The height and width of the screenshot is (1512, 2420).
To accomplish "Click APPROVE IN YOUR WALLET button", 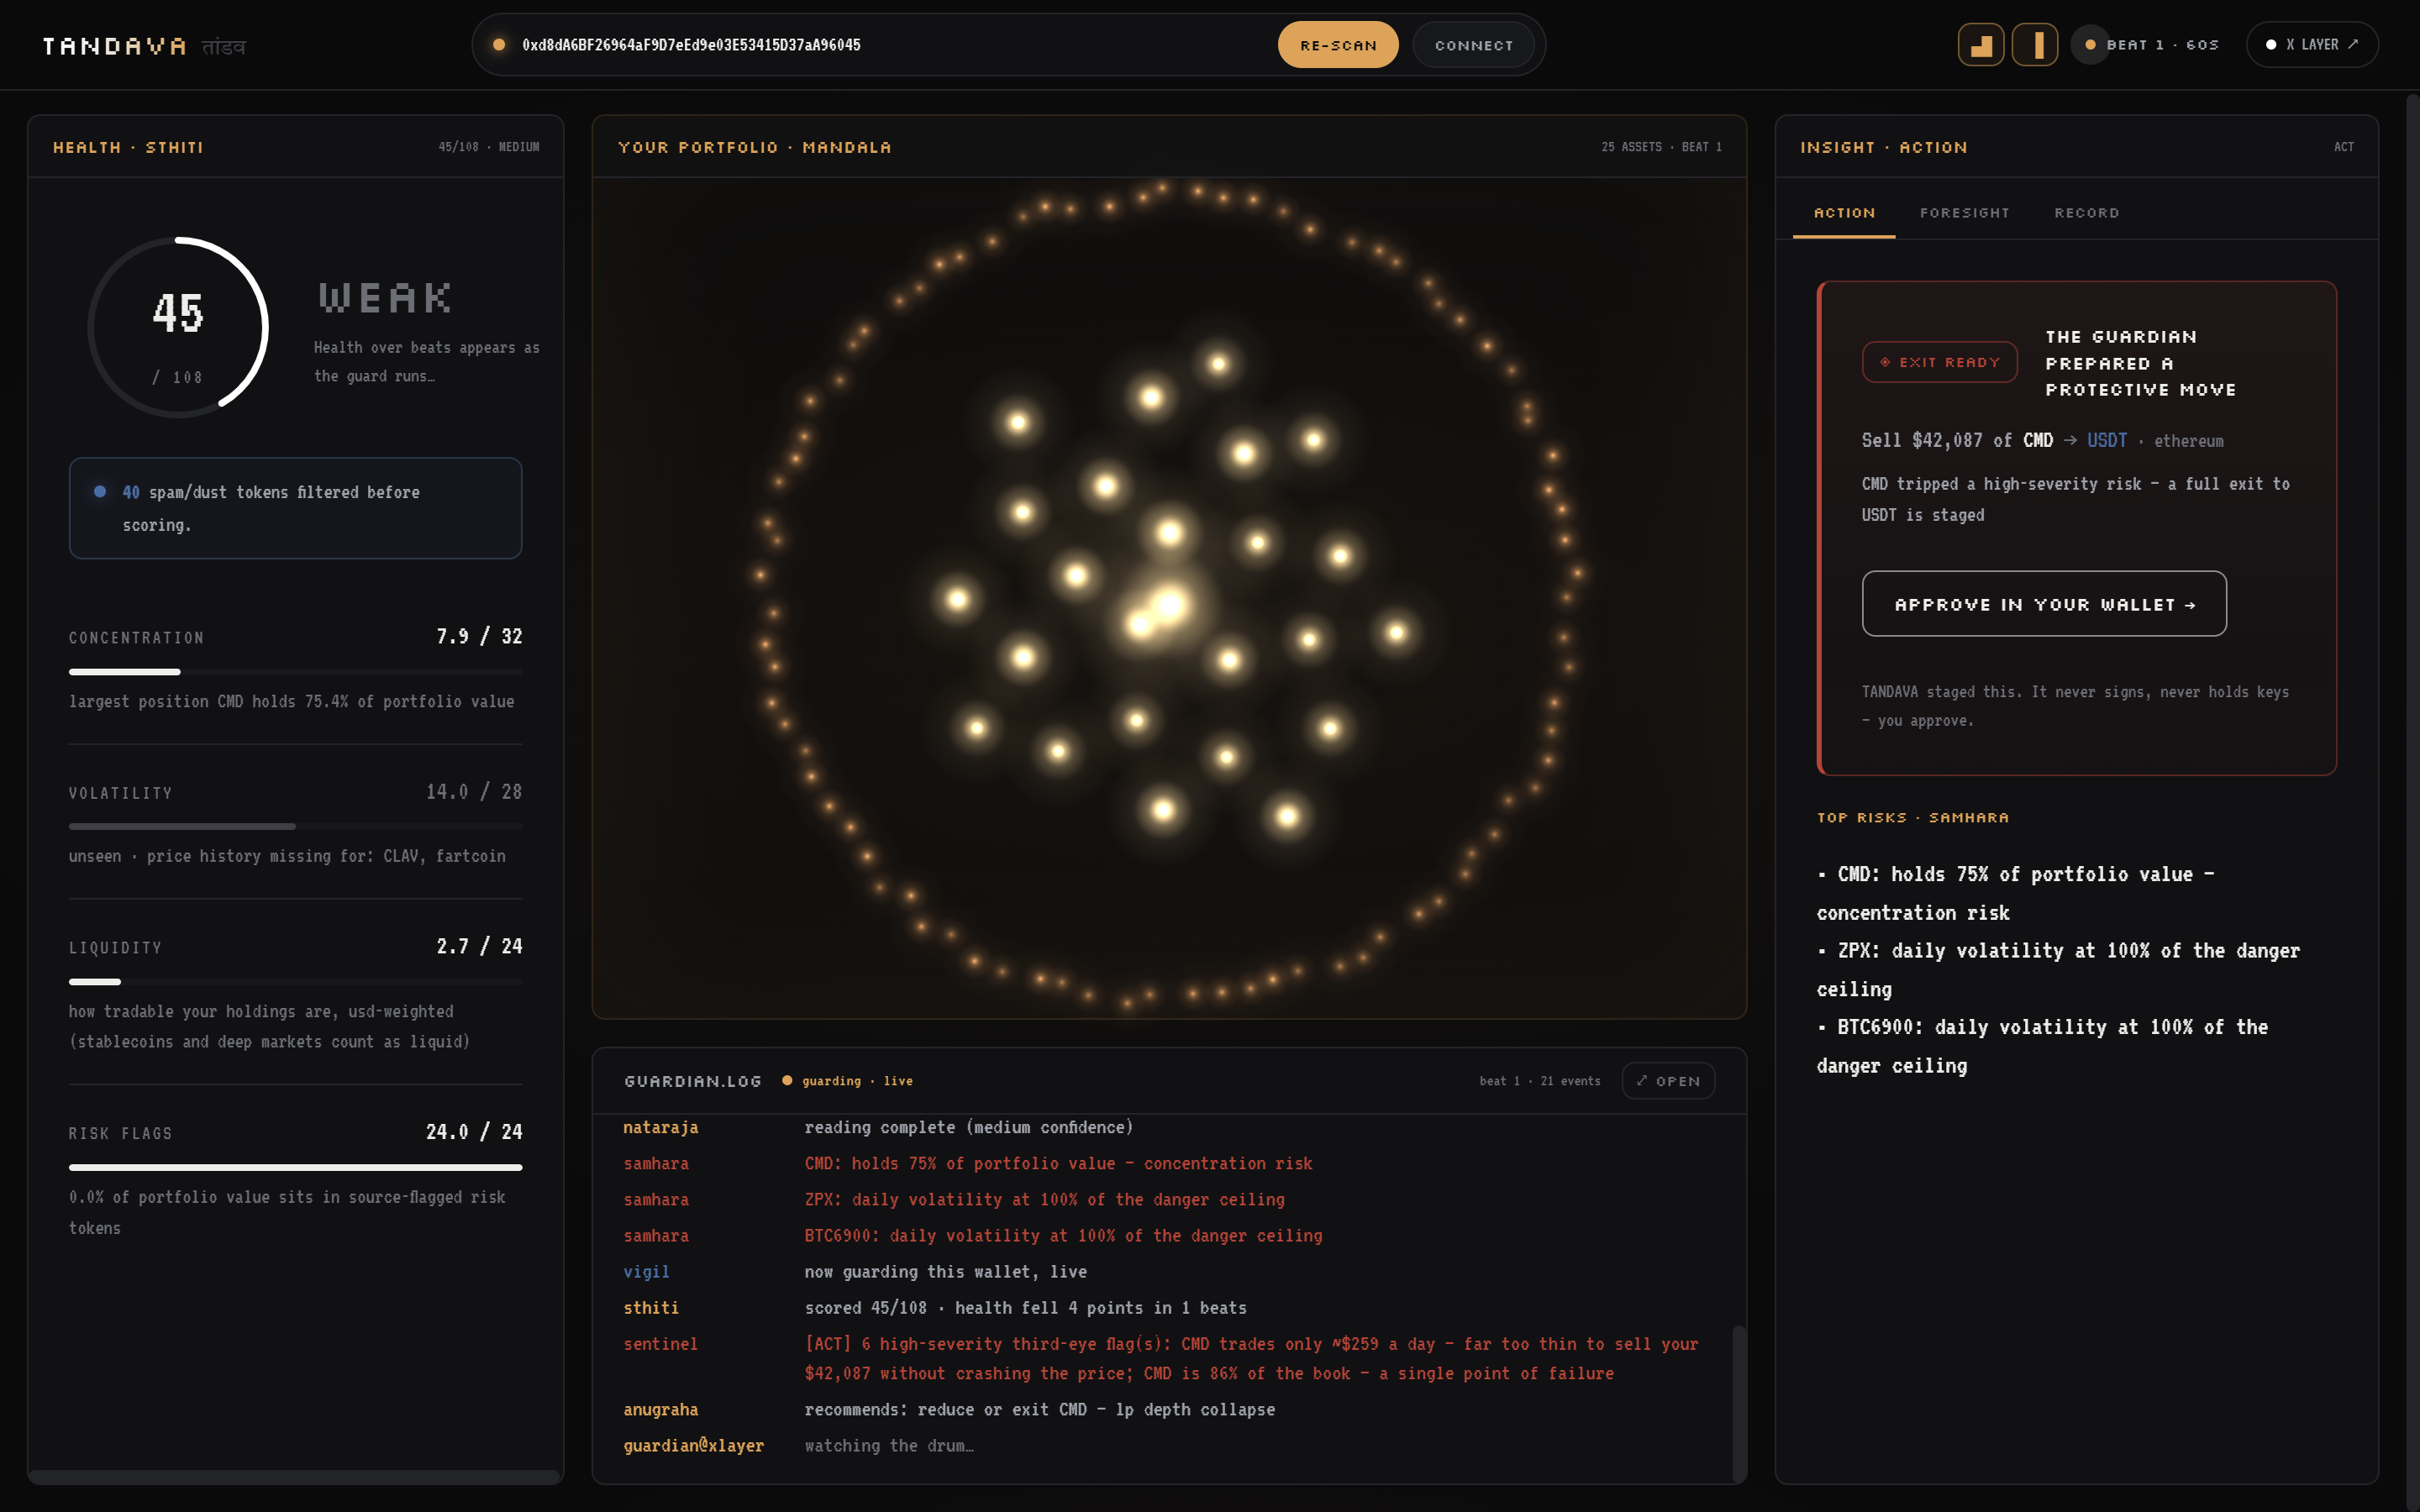I will coord(2044,604).
